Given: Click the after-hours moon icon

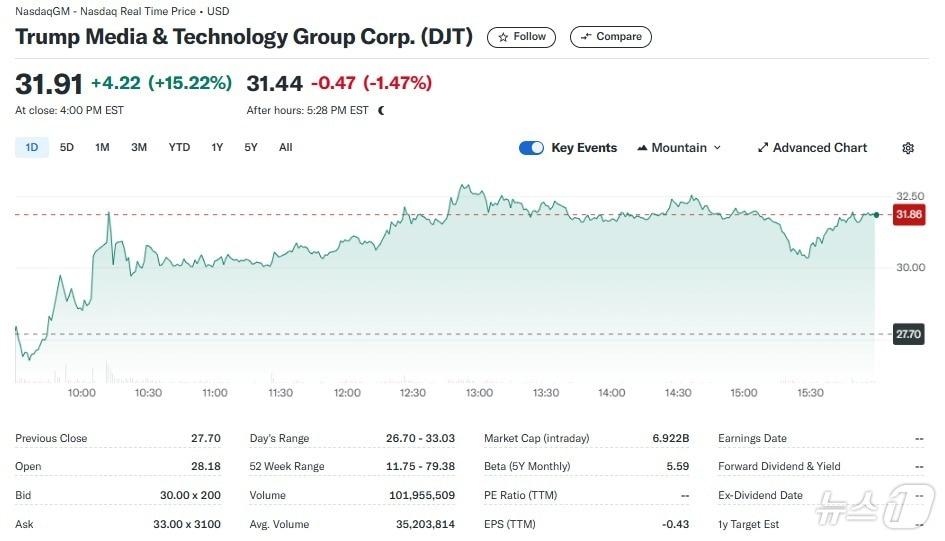Looking at the screenshot, I should [x=381, y=110].
